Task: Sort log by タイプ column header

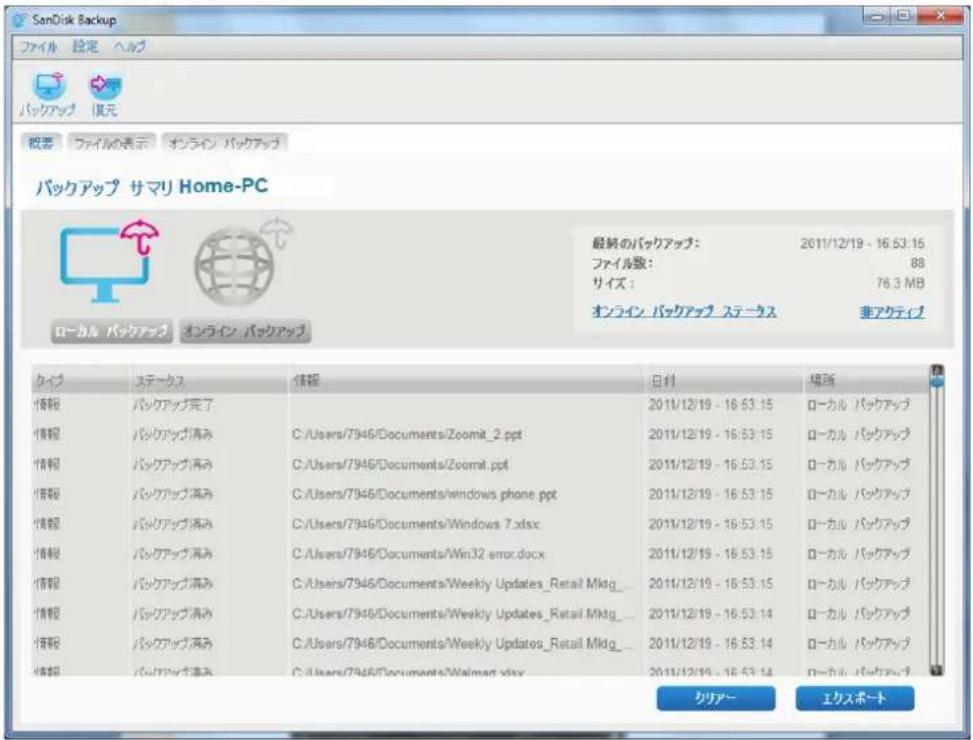Action: pos(81,380)
